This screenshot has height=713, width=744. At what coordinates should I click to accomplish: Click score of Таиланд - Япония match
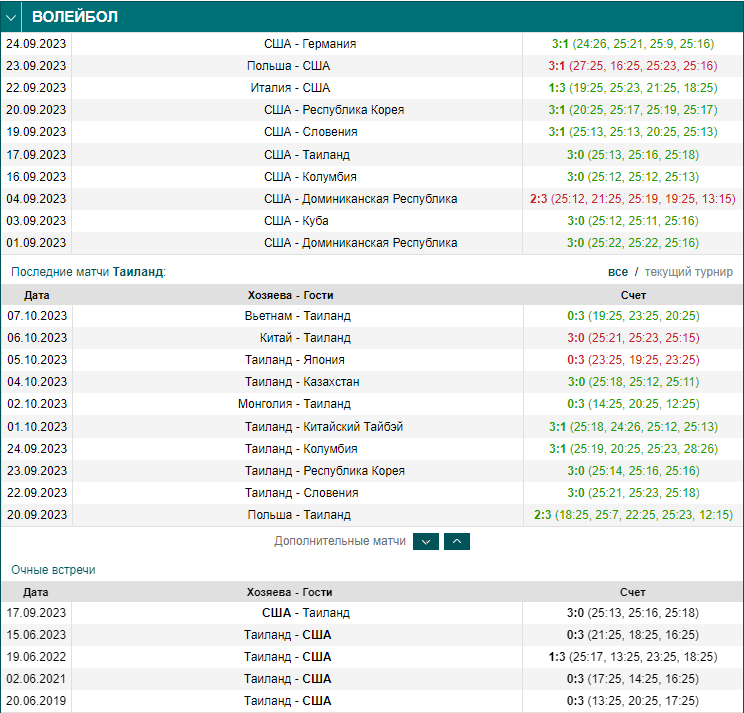click(633, 360)
